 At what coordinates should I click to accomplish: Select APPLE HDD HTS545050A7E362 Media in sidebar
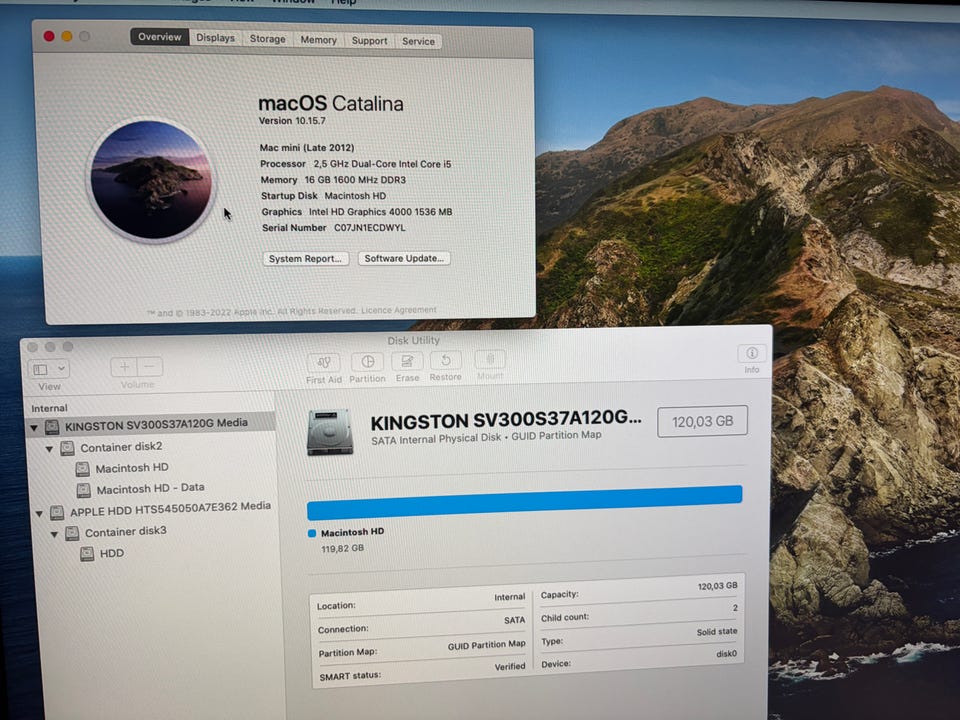coord(170,509)
